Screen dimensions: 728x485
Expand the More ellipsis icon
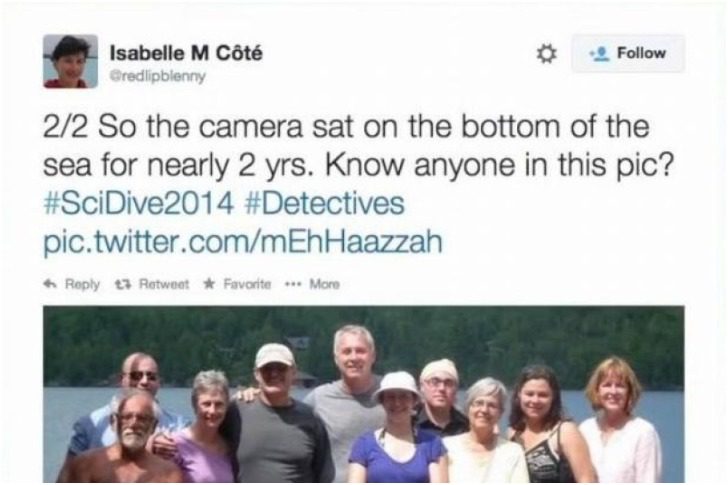point(293,284)
